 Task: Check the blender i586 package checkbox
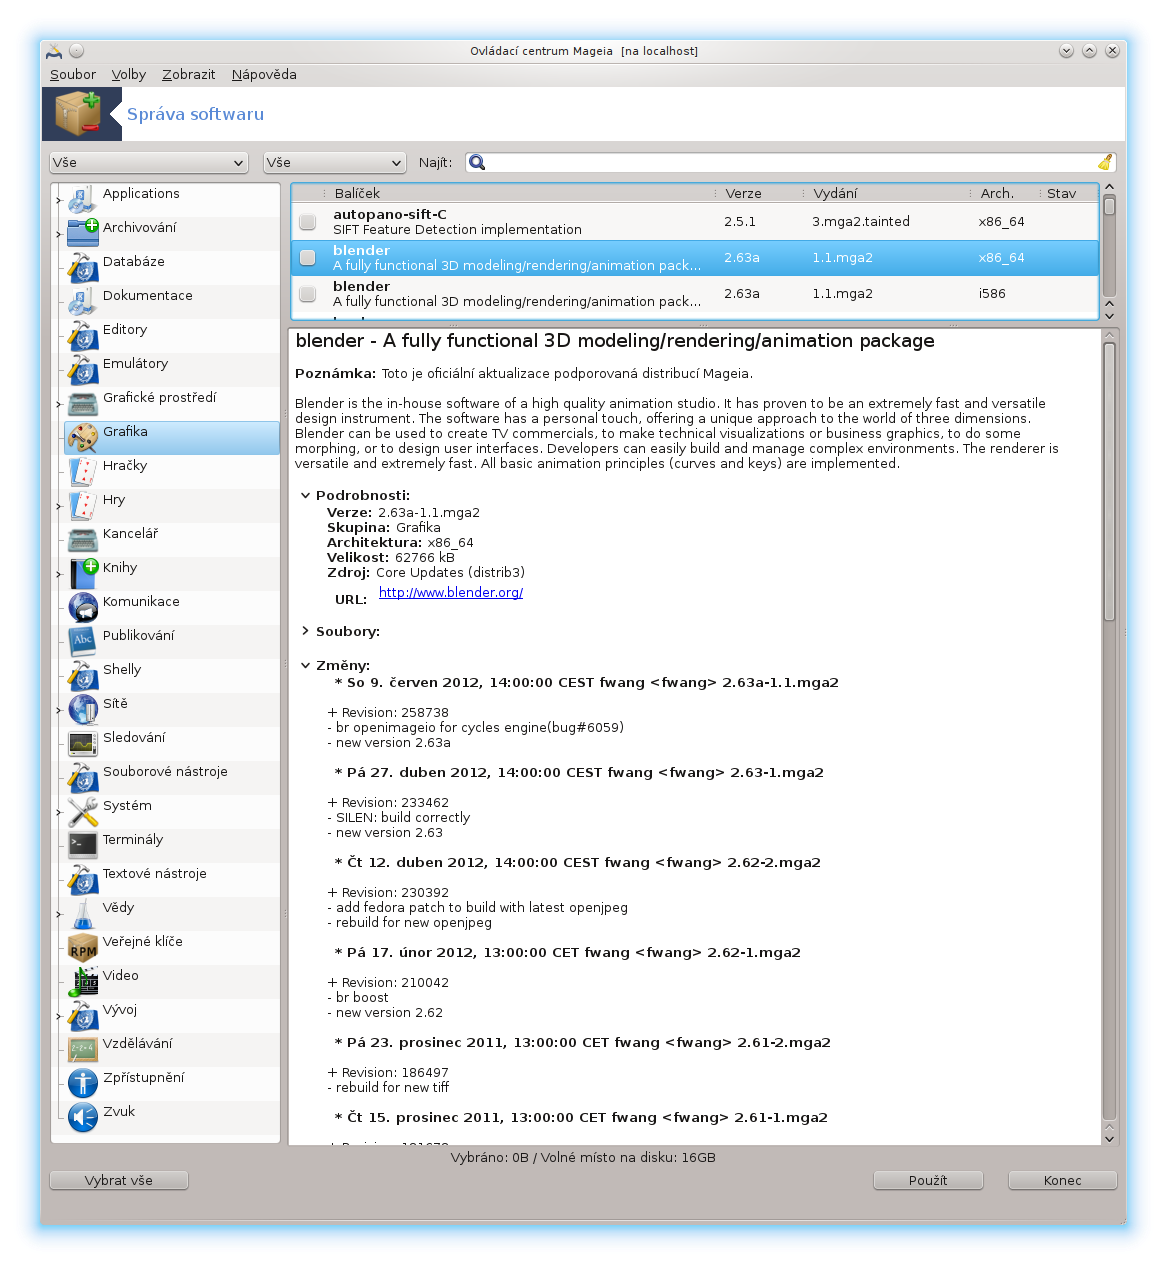tap(308, 294)
